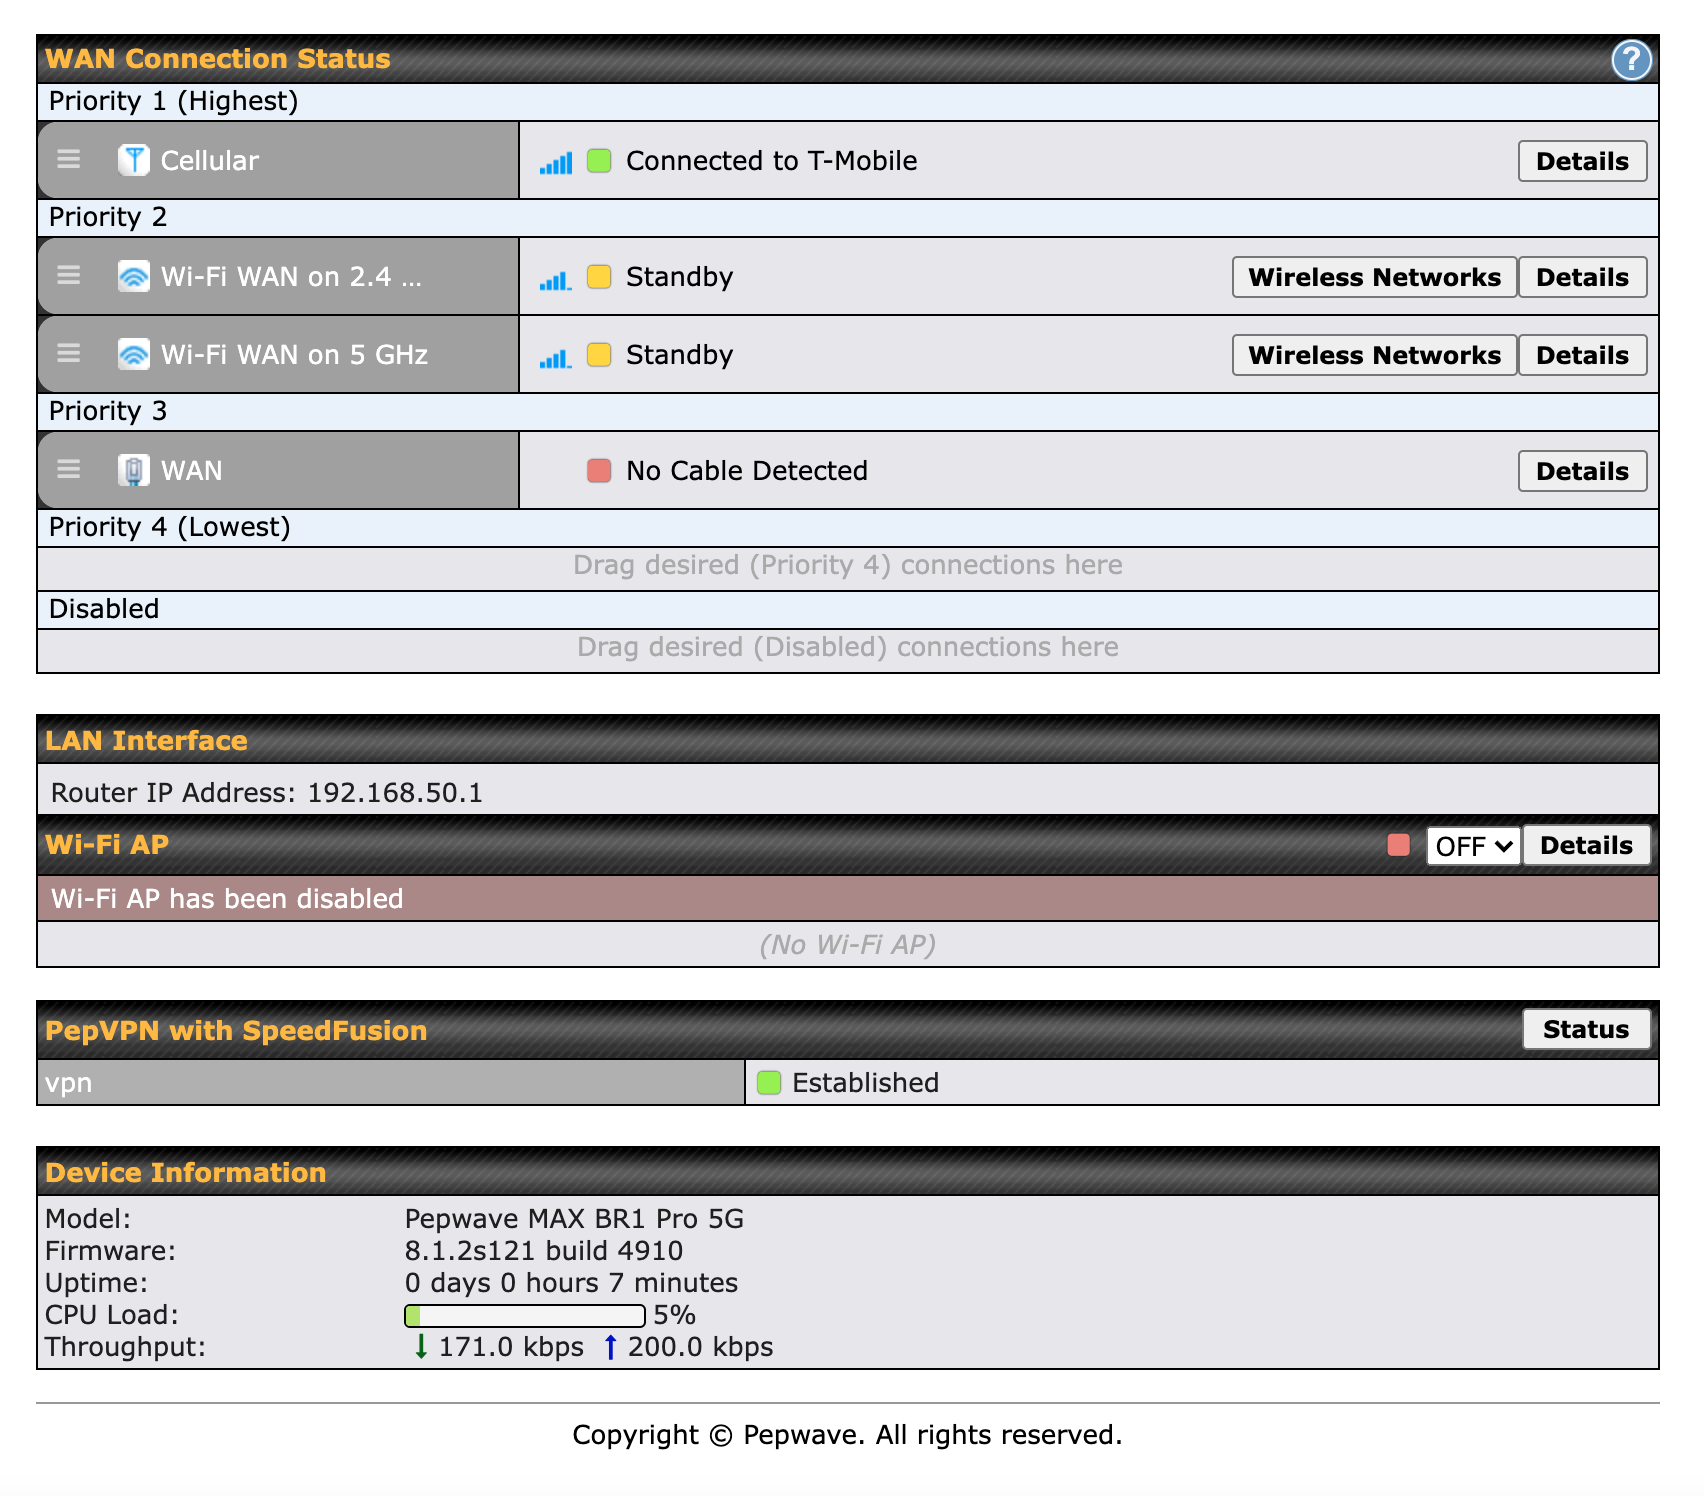Click the Wi-Fi WAN 5 GHz drag handle
Image resolution: width=1704 pixels, height=1496 pixels.
click(x=68, y=354)
